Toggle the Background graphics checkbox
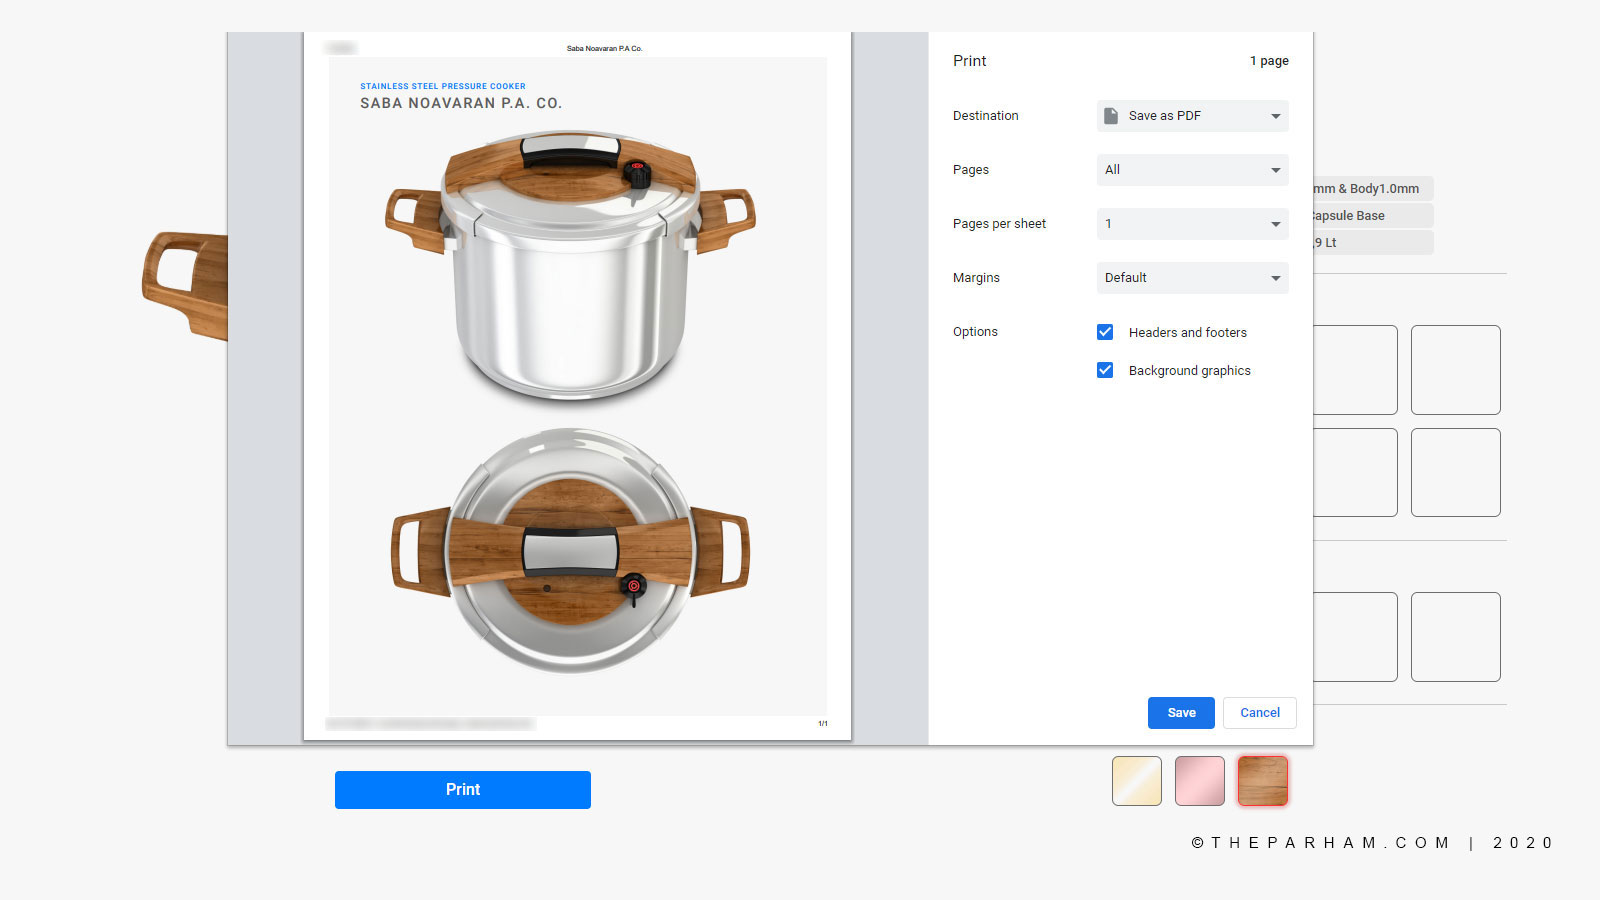Viewport: 1600px width, 900px height. (x=1105, y=370)
